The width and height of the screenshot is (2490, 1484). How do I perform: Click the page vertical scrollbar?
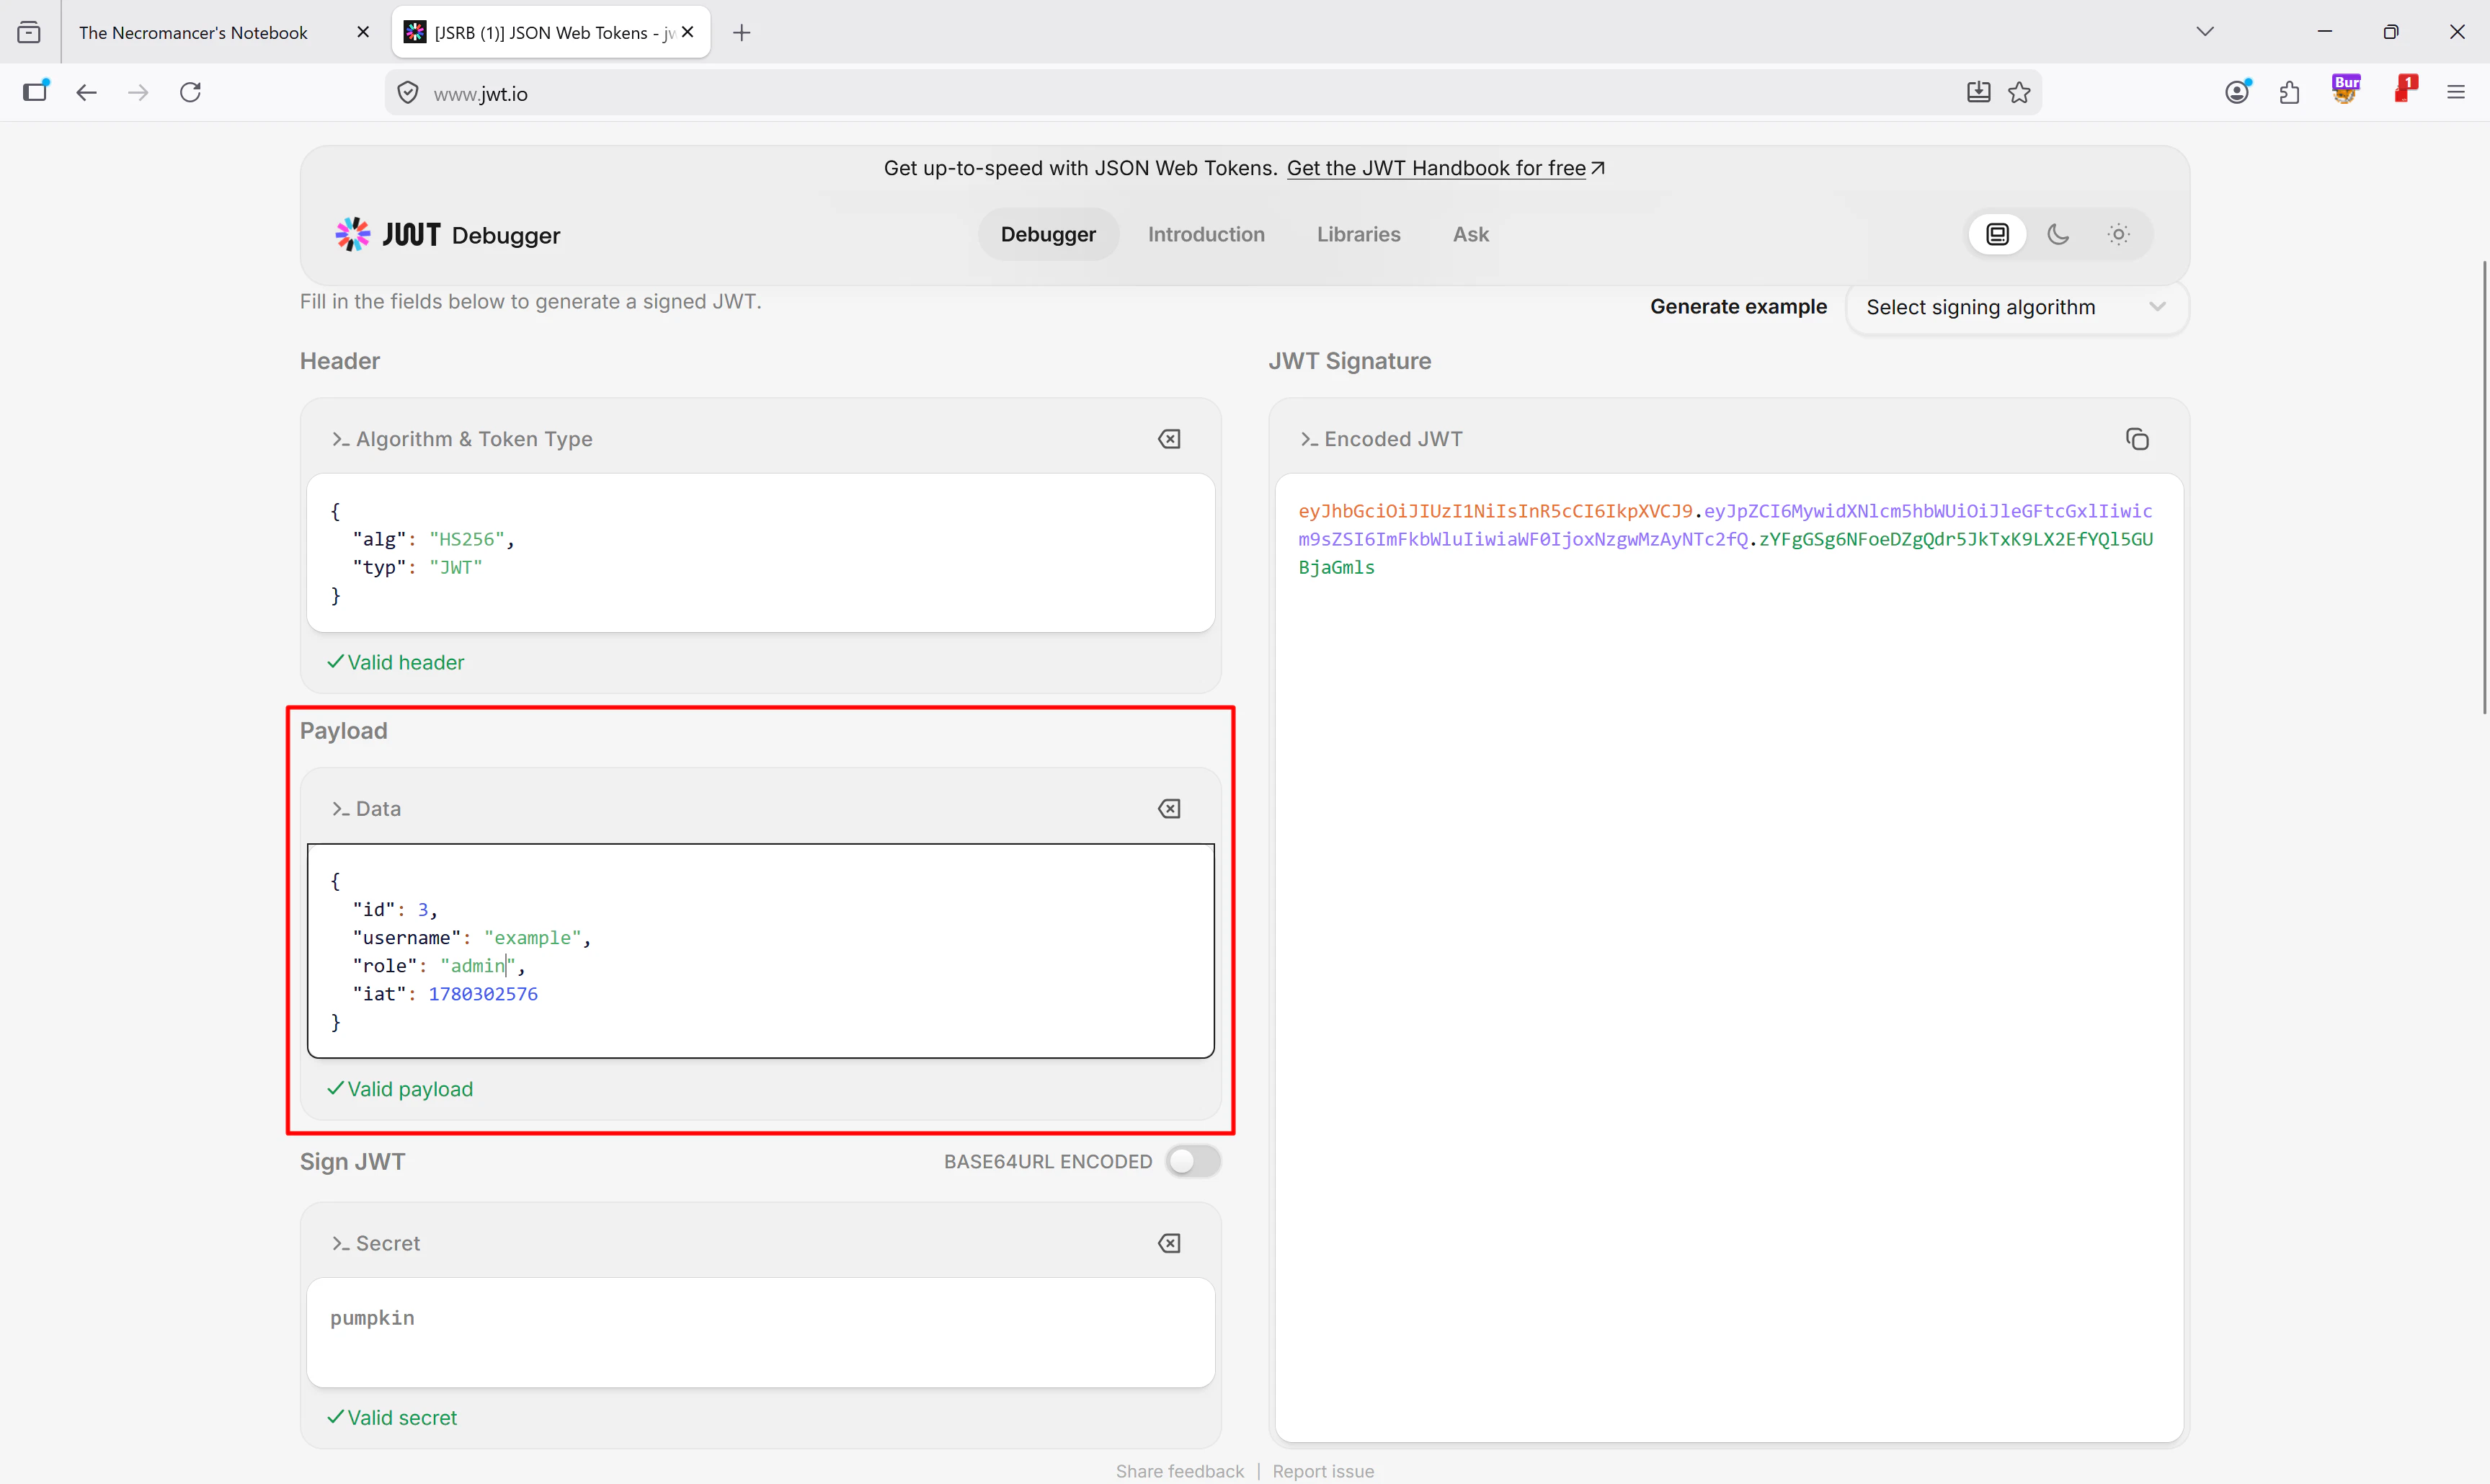(x=2483, y=487)
